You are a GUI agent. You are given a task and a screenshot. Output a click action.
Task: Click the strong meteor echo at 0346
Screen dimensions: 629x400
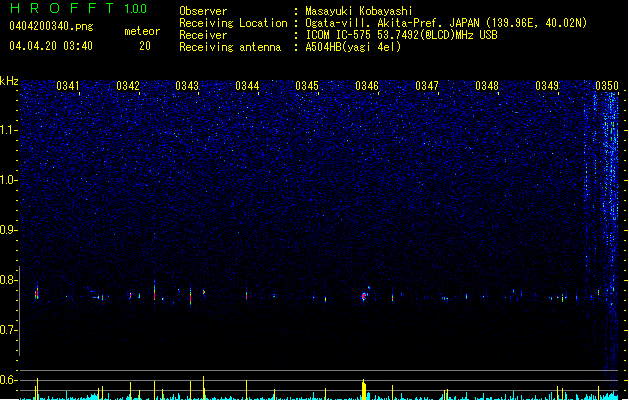tap(364, 296)
